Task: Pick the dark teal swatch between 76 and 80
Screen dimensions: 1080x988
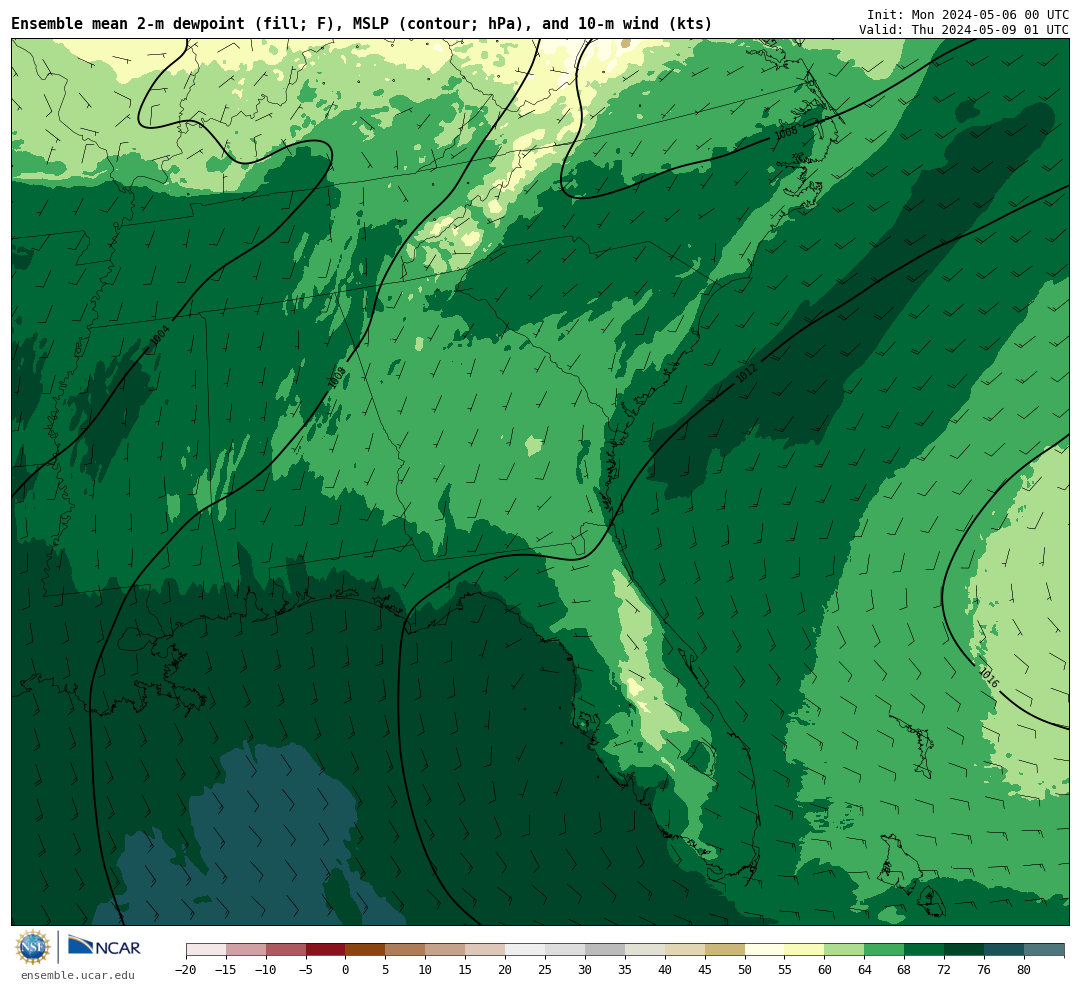Action: click(1005, 950)
